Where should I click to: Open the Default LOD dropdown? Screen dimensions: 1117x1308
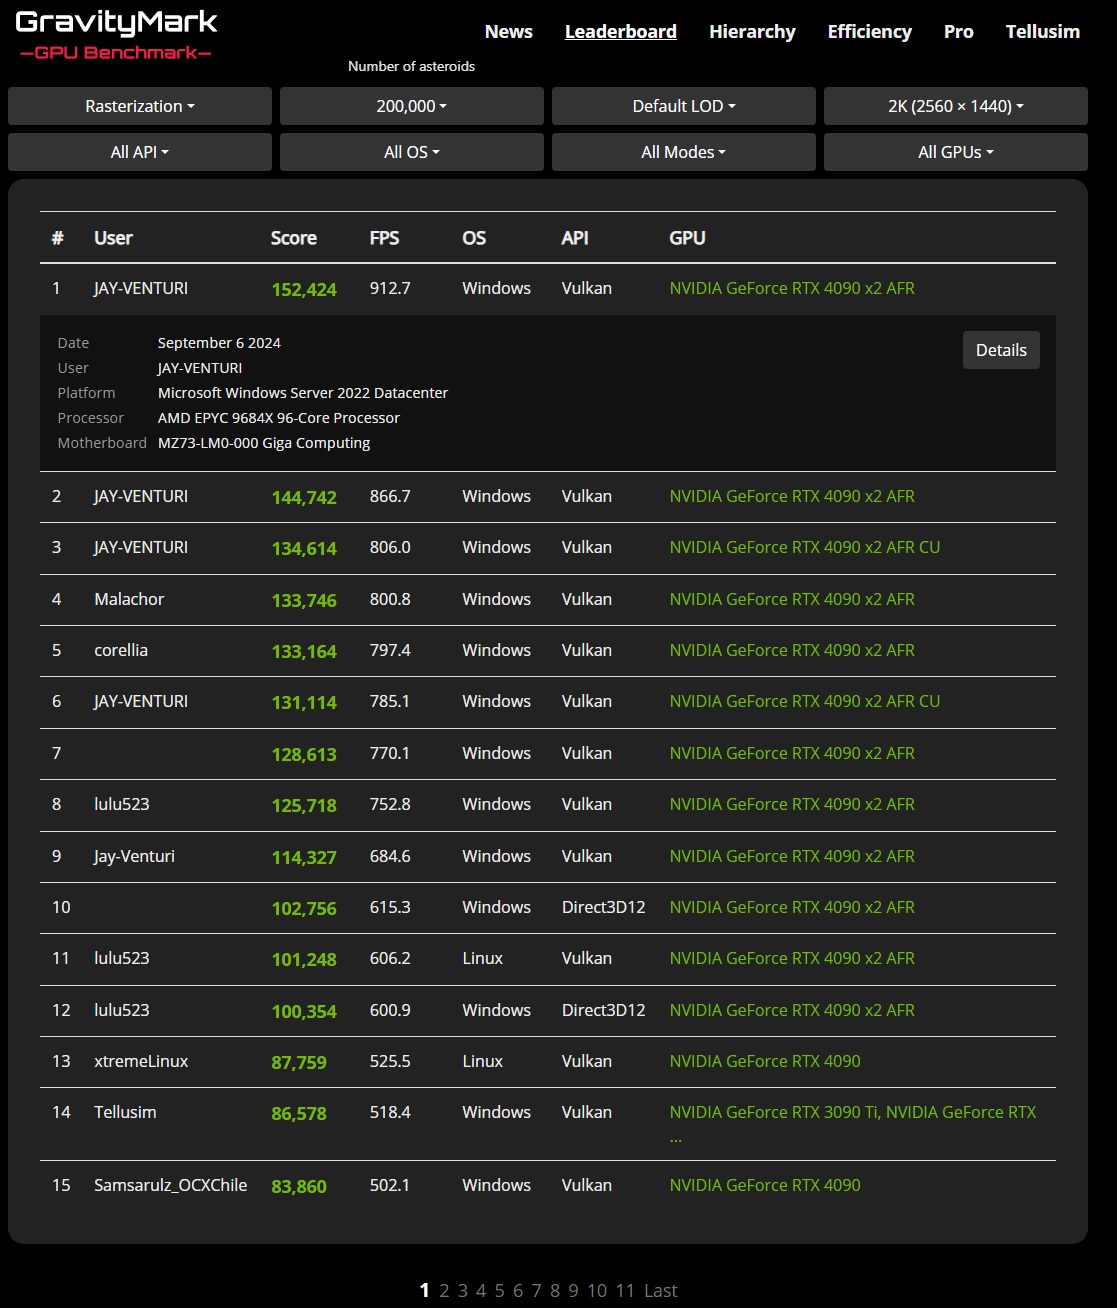click(683, 106)
